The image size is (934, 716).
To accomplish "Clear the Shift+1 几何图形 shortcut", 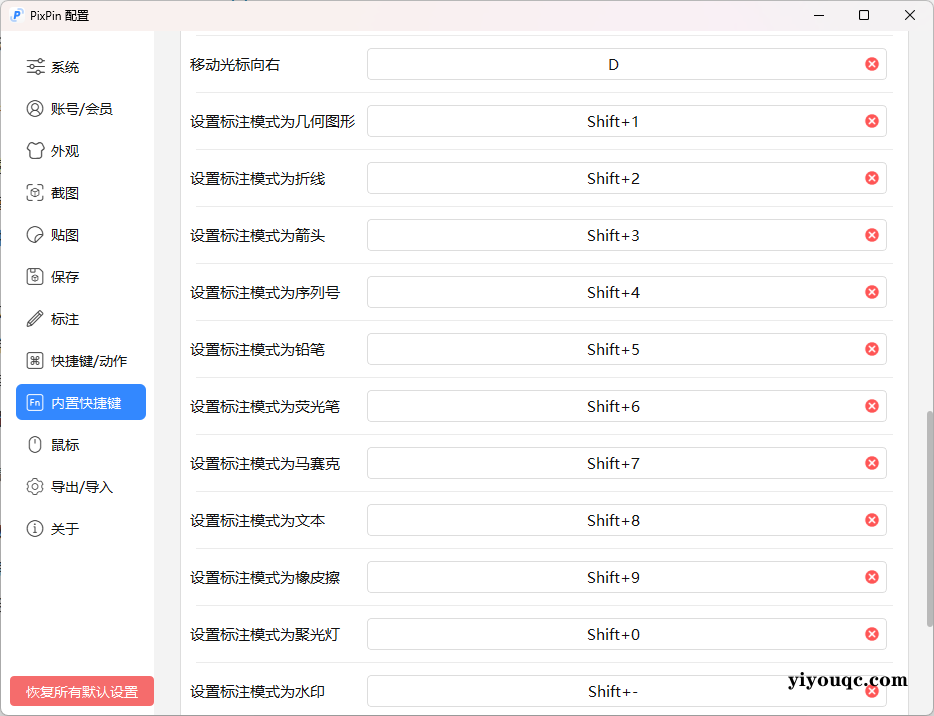I will (871, 120).
